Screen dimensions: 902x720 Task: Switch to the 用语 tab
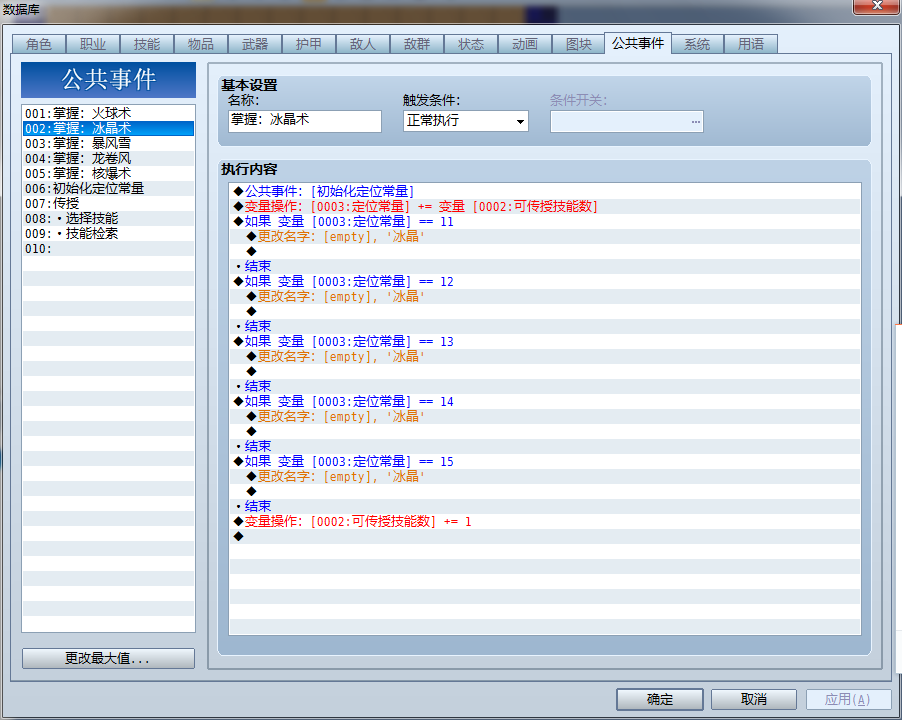(751, 44)
